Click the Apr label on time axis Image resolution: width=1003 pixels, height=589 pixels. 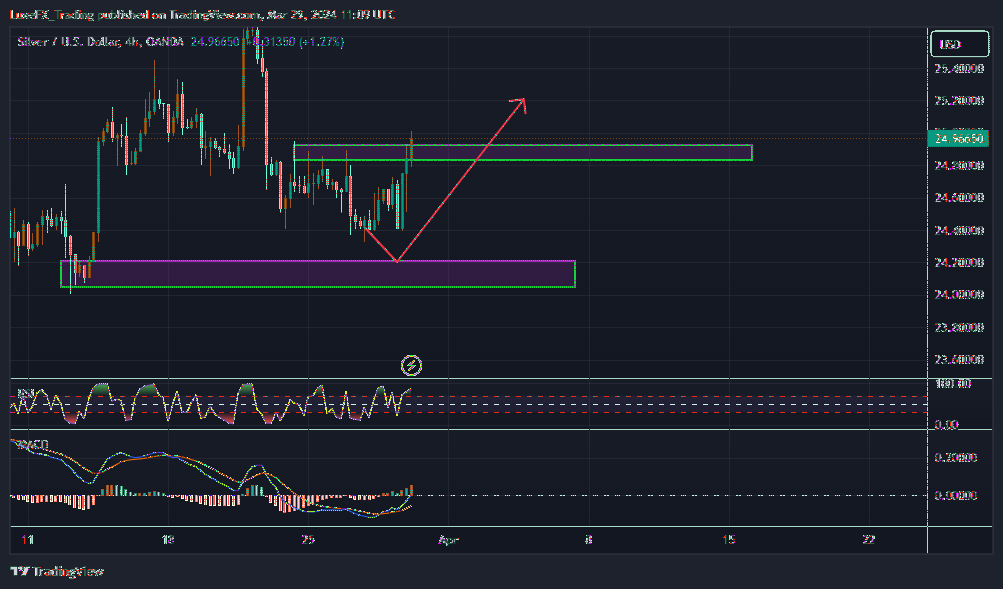(448, 540)
